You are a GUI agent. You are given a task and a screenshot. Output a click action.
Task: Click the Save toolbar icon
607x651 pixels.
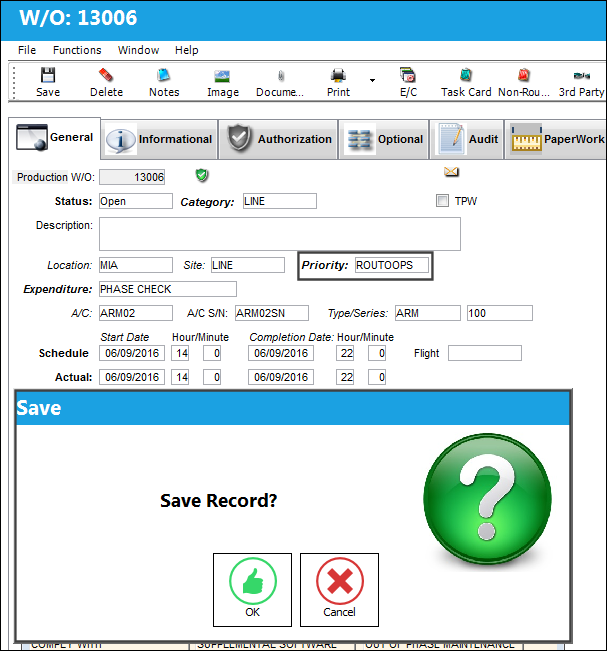(48, 76)
